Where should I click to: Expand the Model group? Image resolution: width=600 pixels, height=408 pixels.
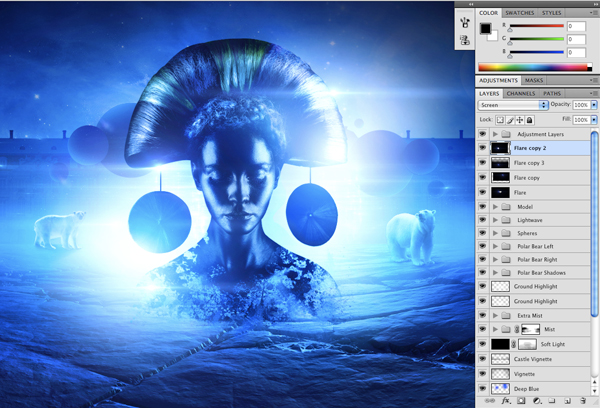495,207
